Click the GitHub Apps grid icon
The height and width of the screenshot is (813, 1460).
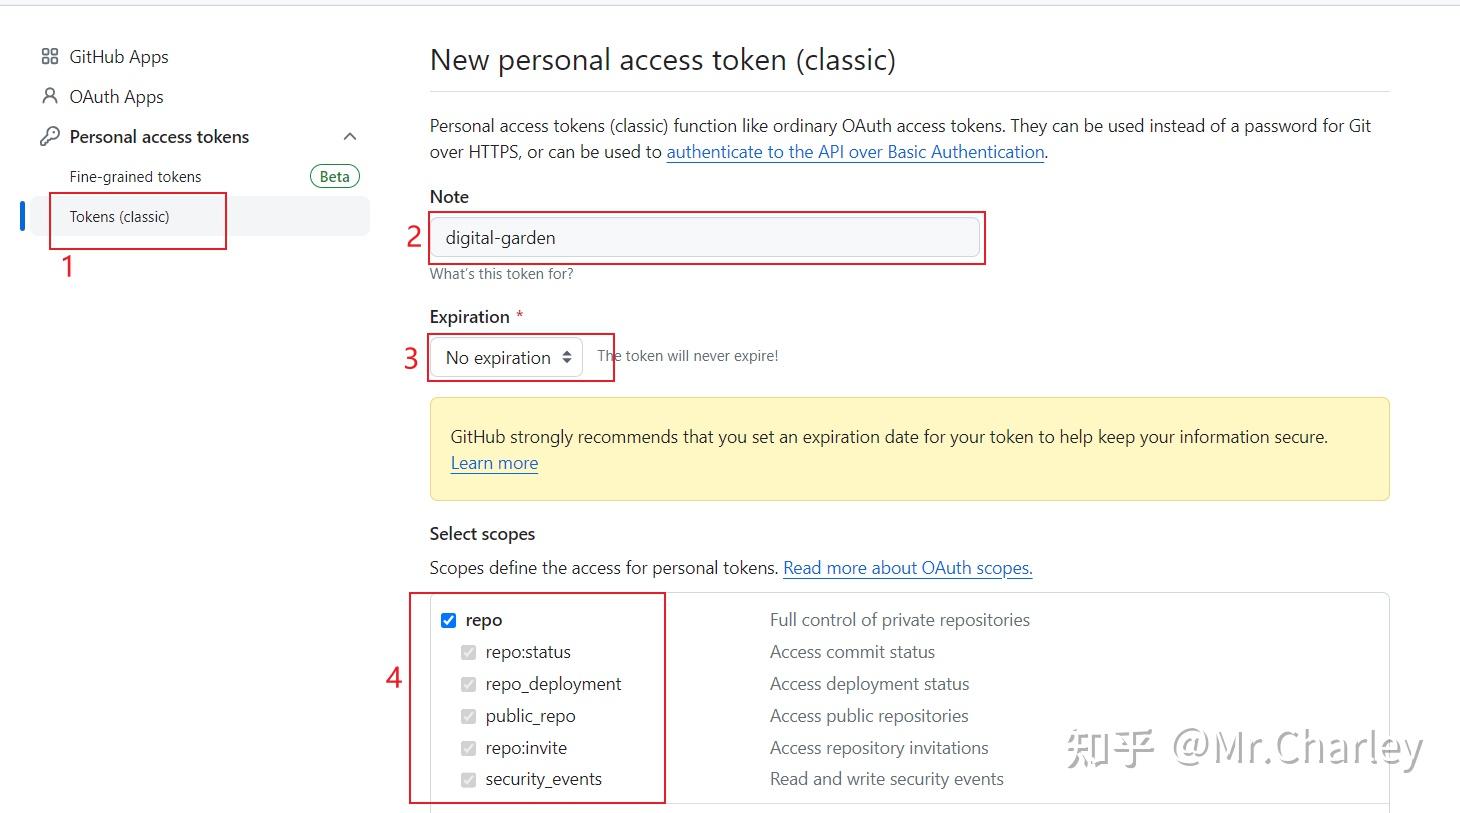pyautogui.click(x=49, y=56)
